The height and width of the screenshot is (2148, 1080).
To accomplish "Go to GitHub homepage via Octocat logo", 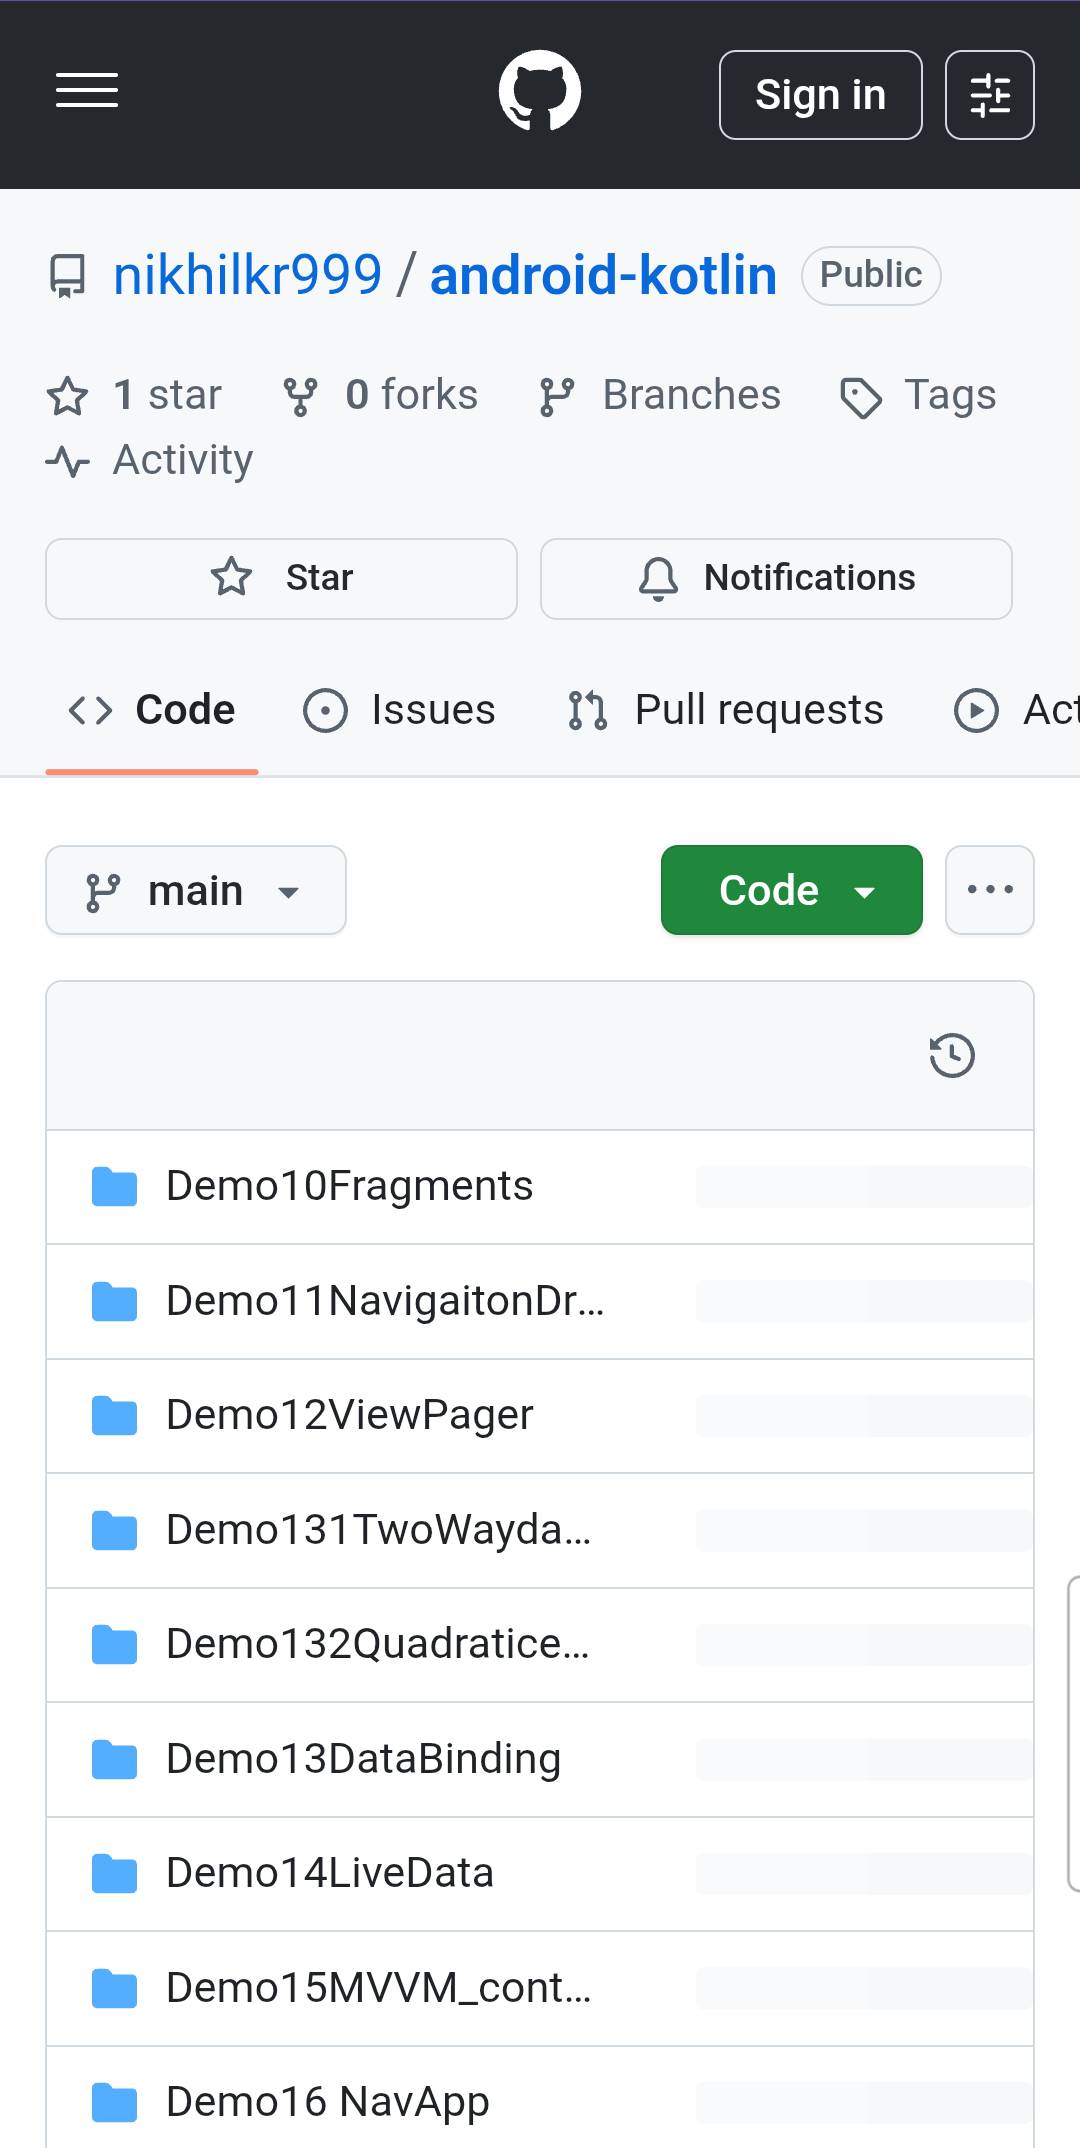I will [x=540, y=91].
